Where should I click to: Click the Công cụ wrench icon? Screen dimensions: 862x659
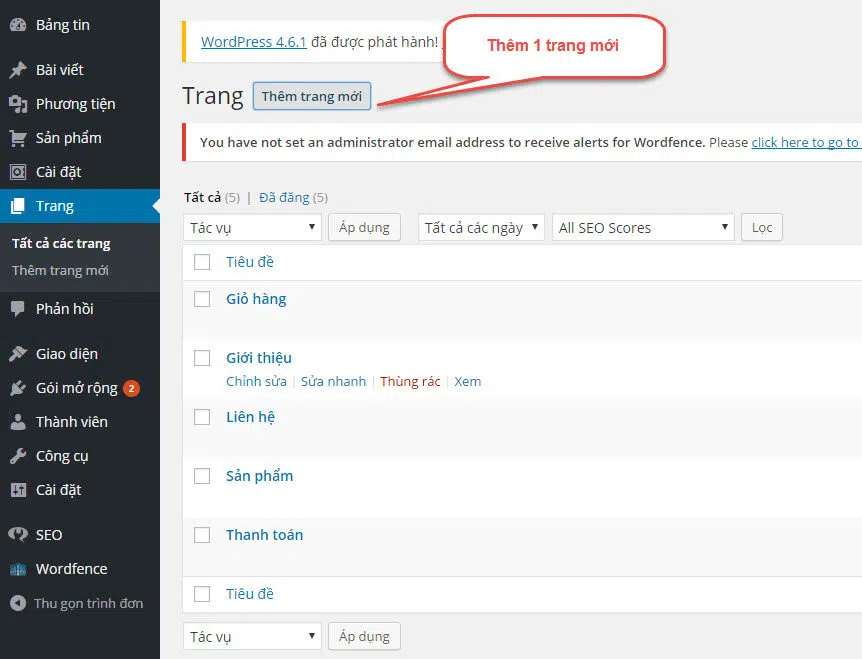[18, 456]
